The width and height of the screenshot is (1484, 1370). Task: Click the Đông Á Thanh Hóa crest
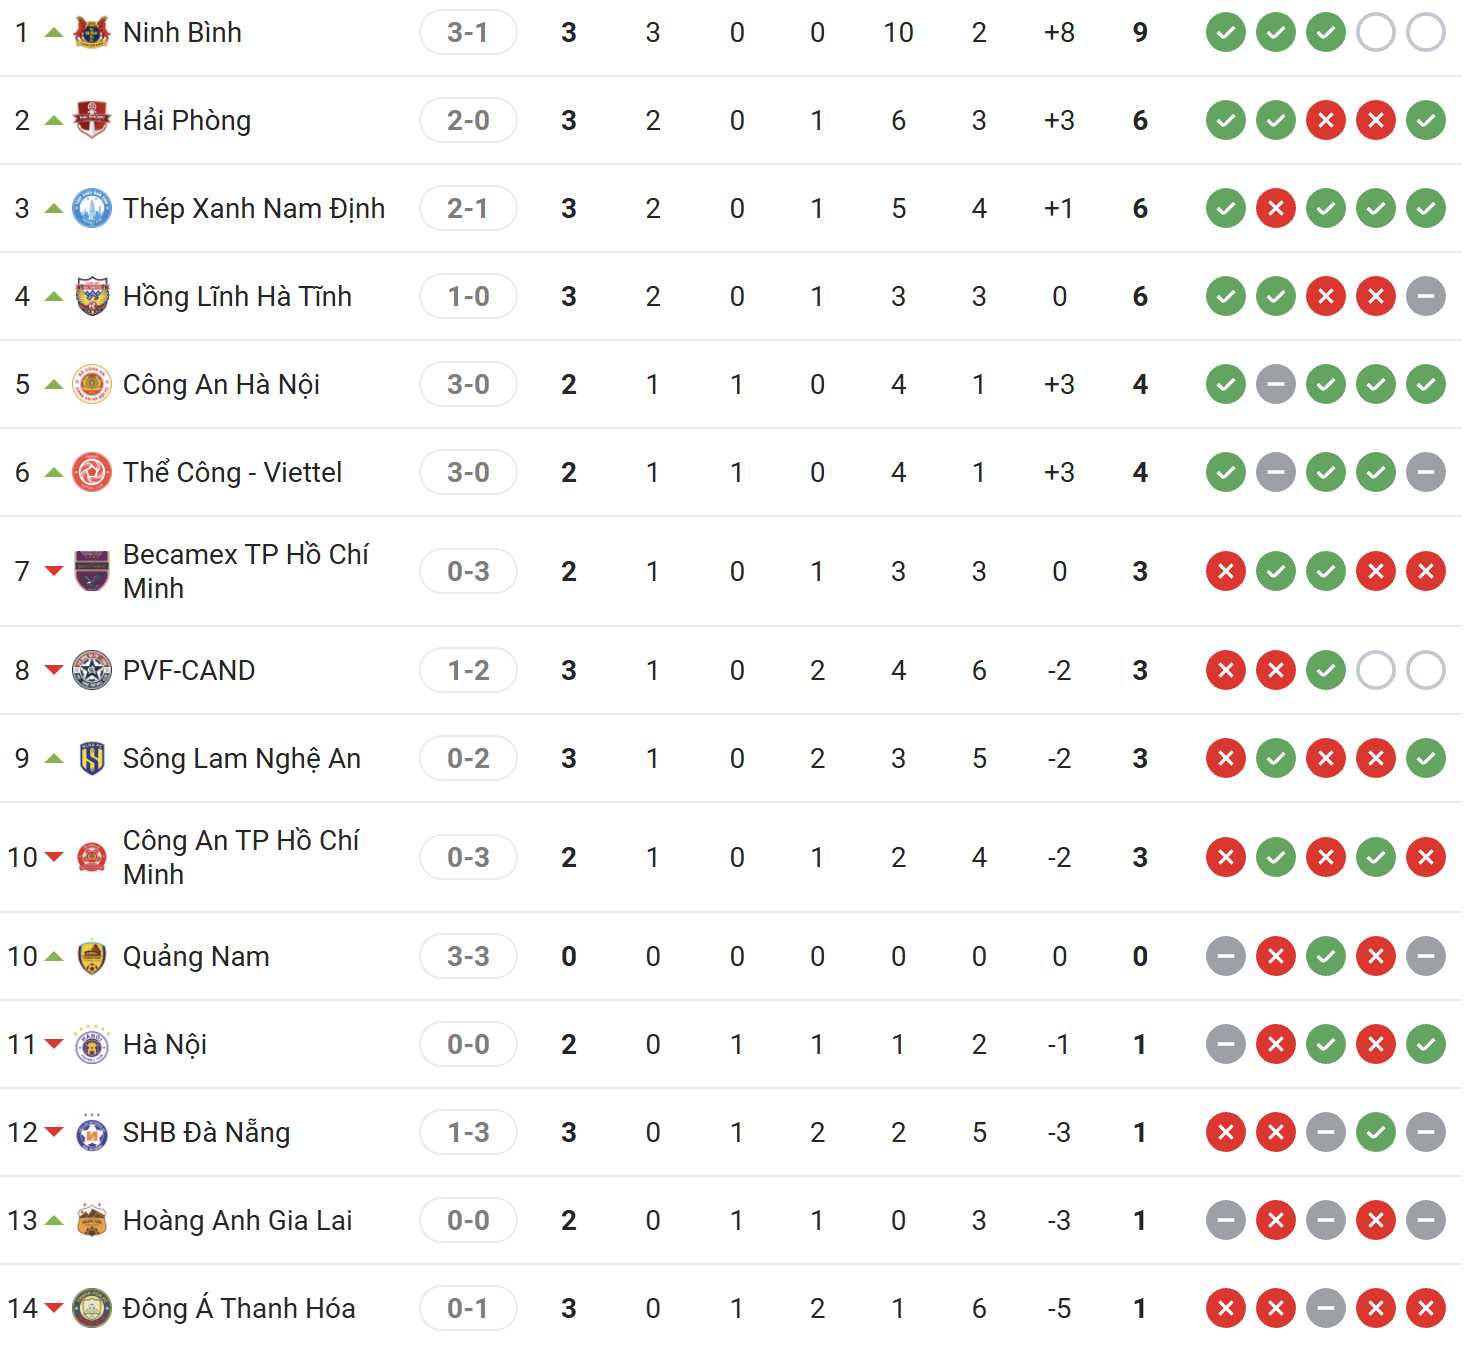click(x=92, y=1308)
